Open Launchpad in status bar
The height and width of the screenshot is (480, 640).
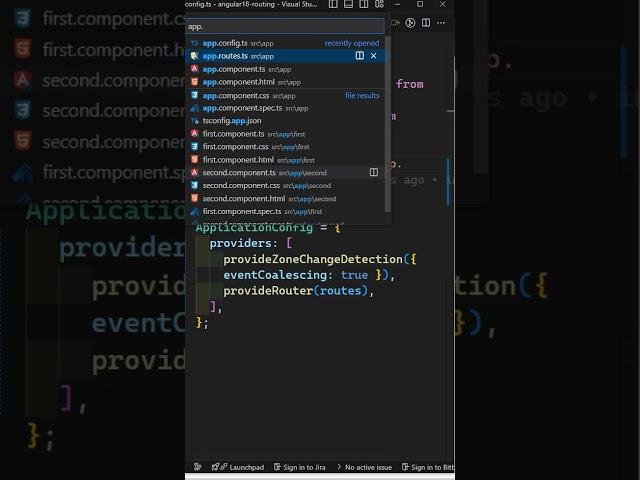pos(238,467)
